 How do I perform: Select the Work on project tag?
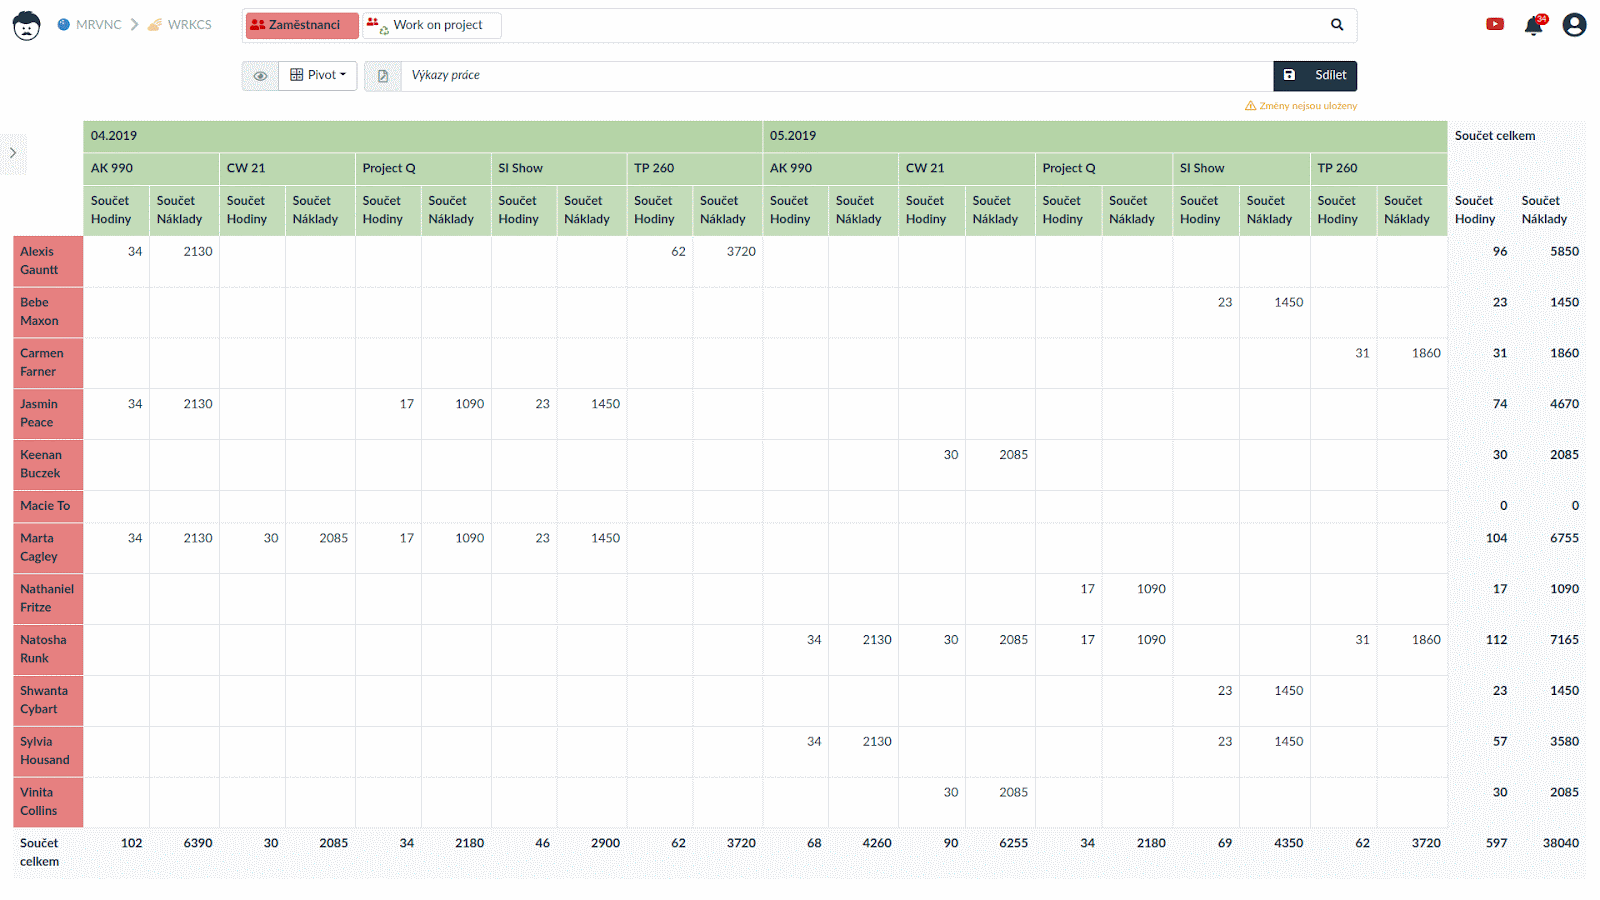click(x=431, y=25)
